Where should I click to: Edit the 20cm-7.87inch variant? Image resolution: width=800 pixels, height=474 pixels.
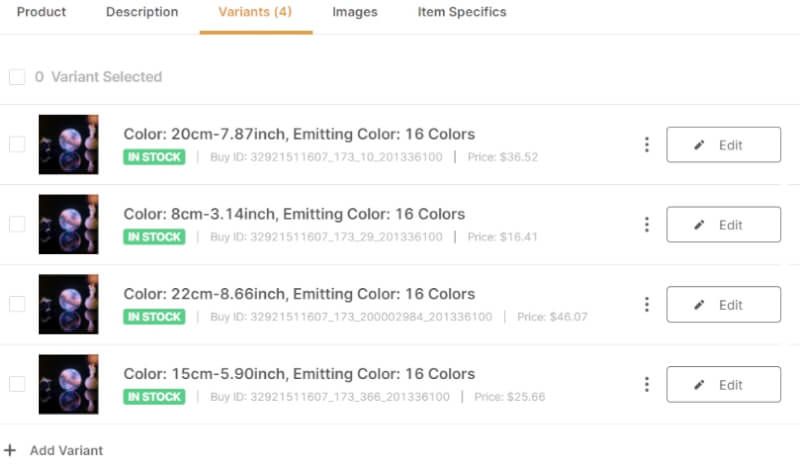pos(723,145)
